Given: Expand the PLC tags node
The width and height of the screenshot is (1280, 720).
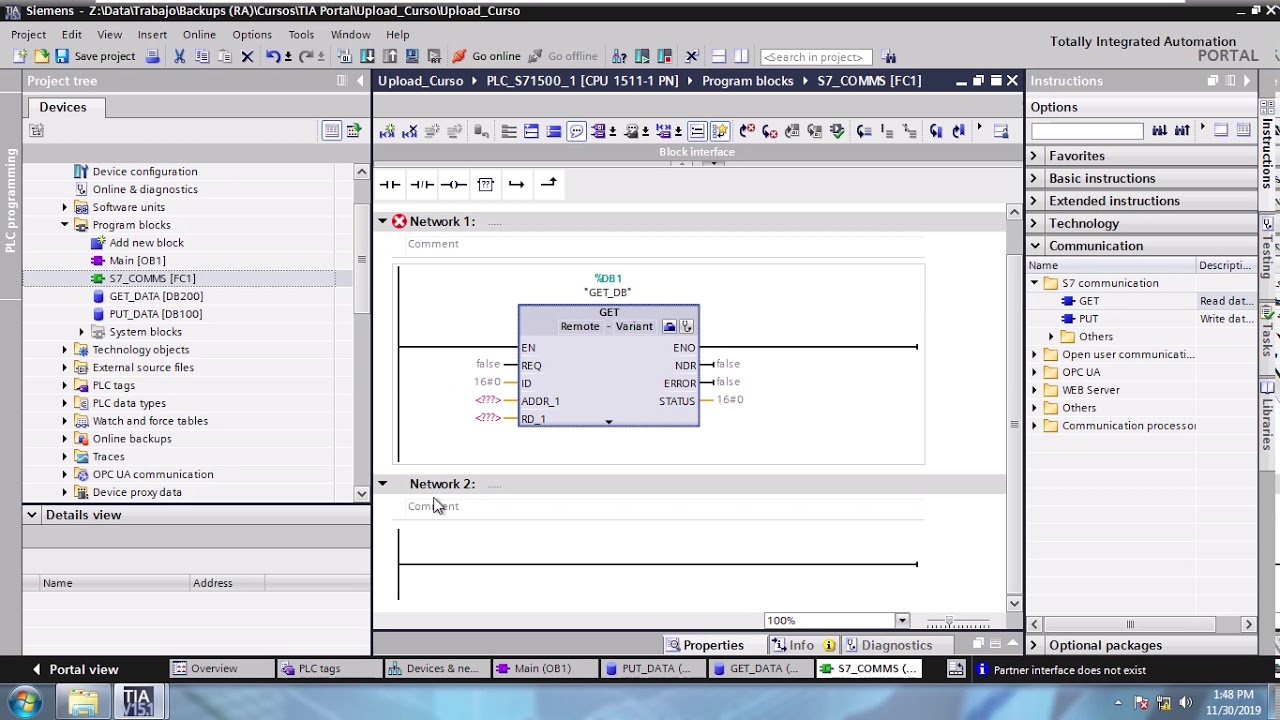Looking at the screenshot, I should (65, 385).
